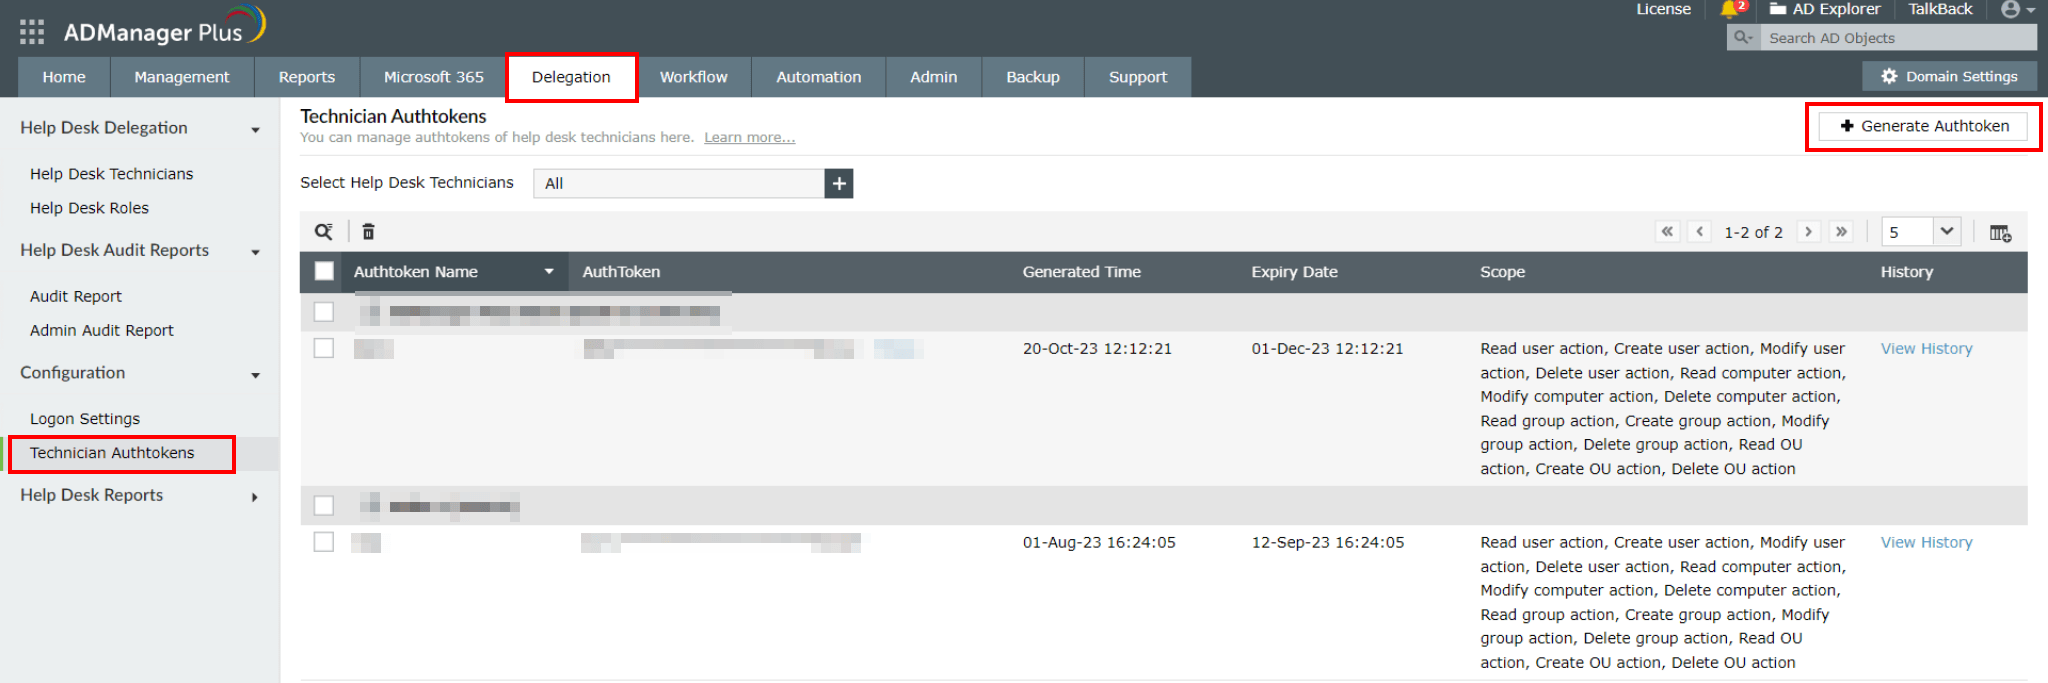Switch to Microsoft 365 tab
Image resolution: width=2048 pixels, height=683 pixels.
click(x=434, y=77)
